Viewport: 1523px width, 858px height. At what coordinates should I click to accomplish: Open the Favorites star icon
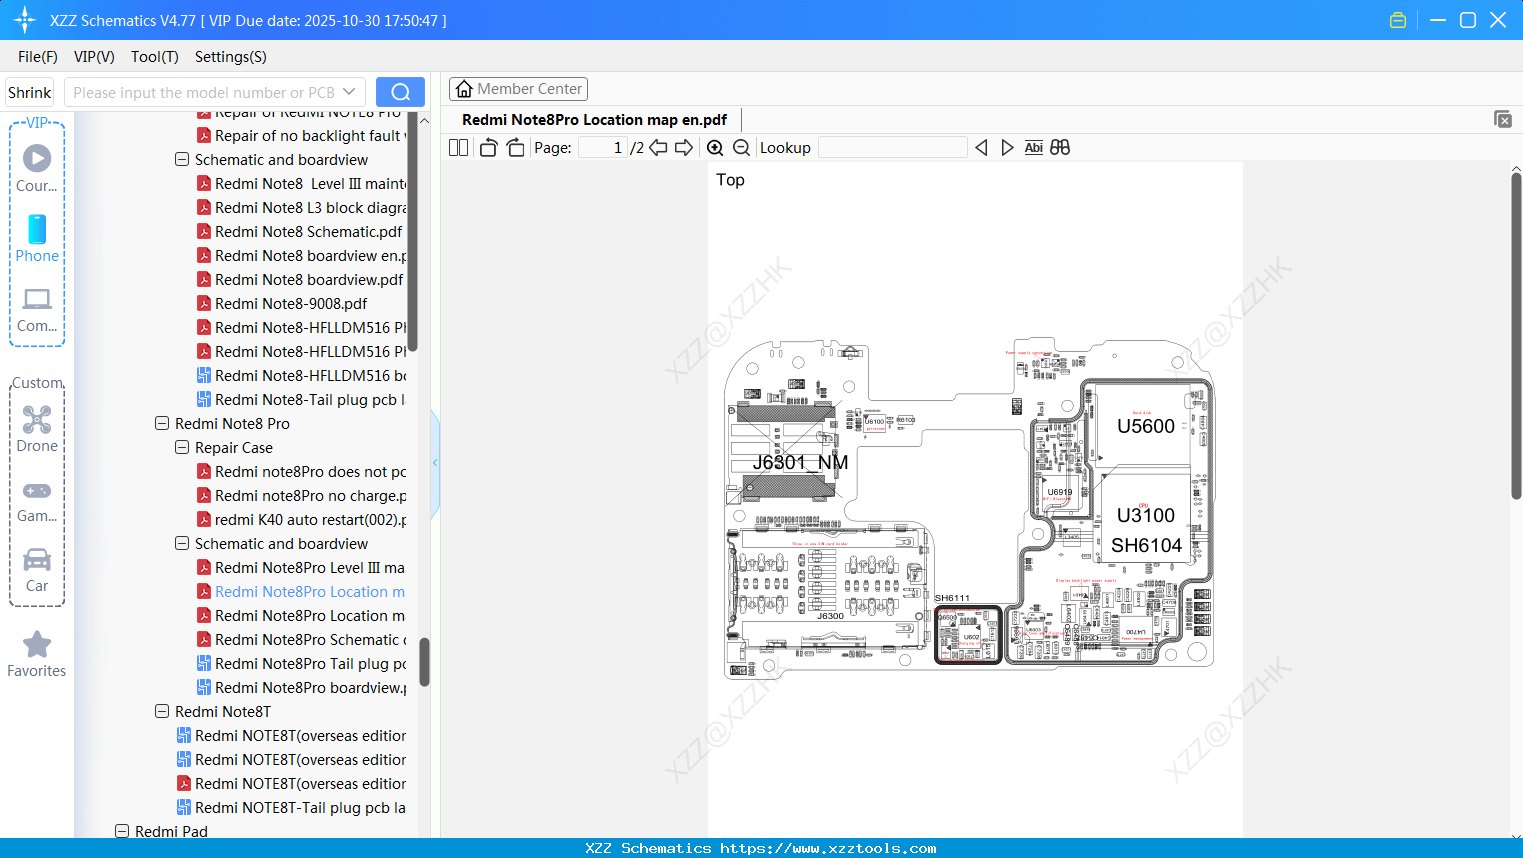tap(37, 654)
